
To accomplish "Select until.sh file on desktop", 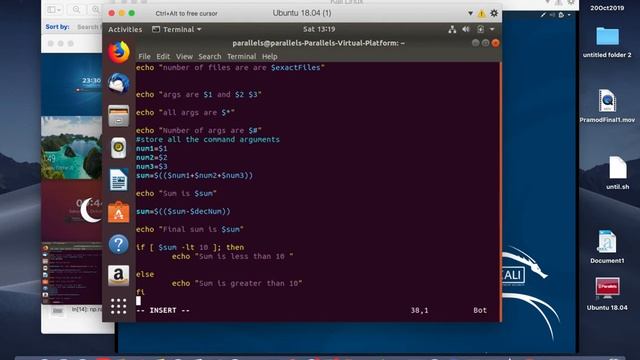I will click(618, 173).
